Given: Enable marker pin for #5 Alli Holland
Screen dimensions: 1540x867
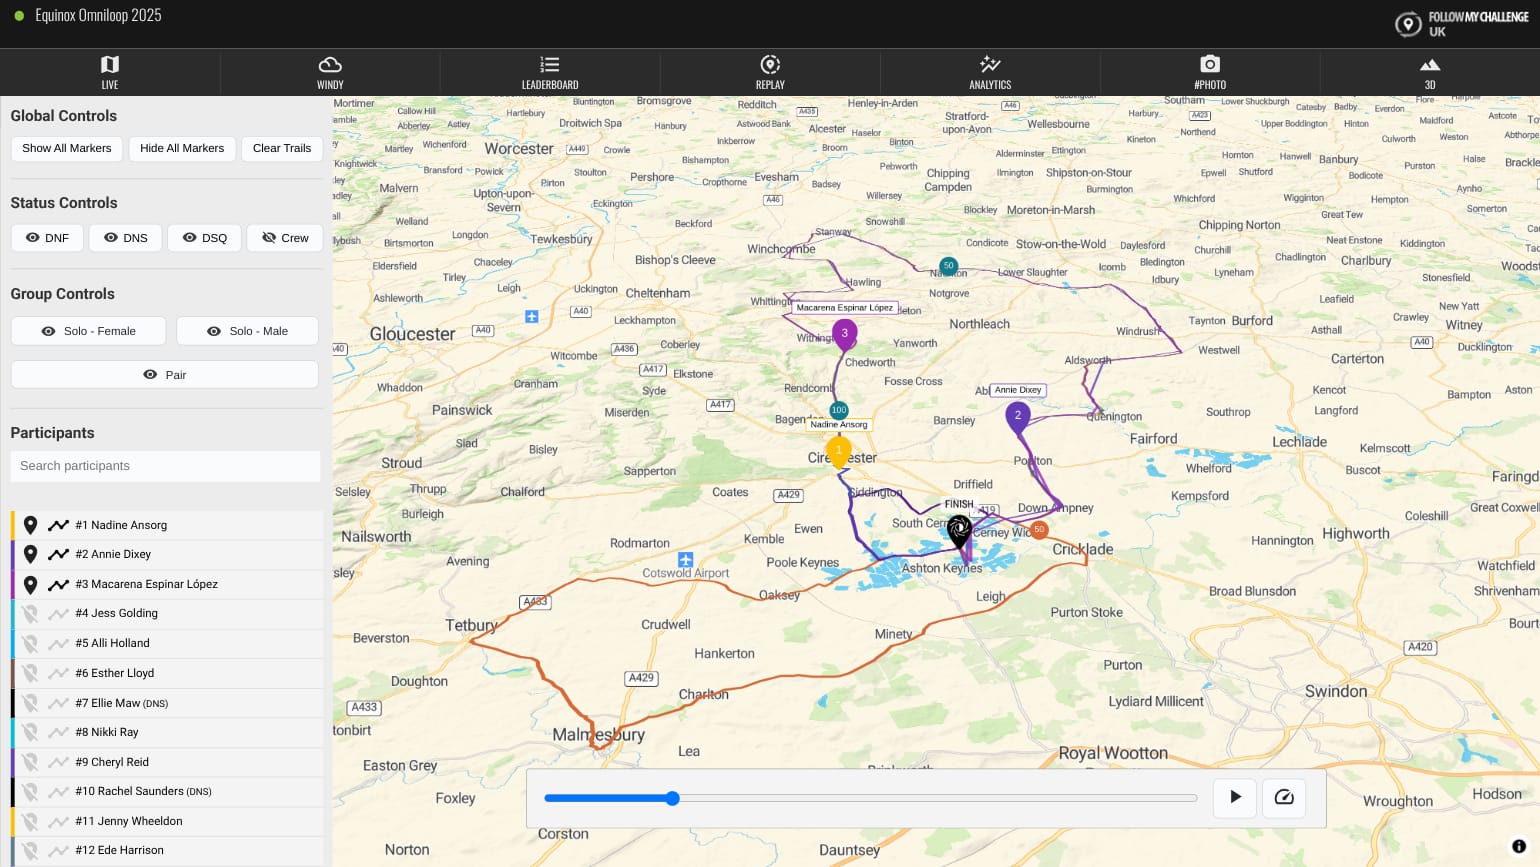Looking at the screenshot, I should pos(30,643).
